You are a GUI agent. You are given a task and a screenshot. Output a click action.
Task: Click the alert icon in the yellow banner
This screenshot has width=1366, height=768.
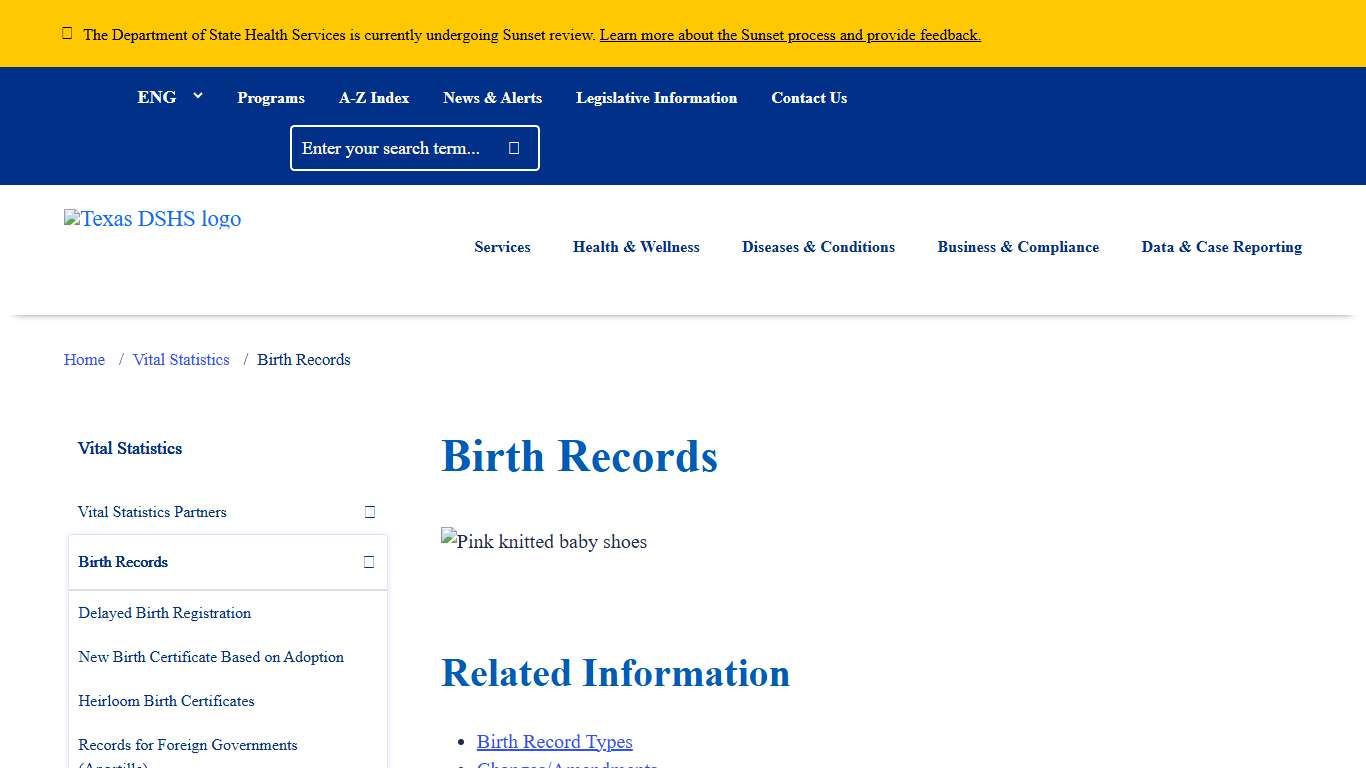pos(67,32)
